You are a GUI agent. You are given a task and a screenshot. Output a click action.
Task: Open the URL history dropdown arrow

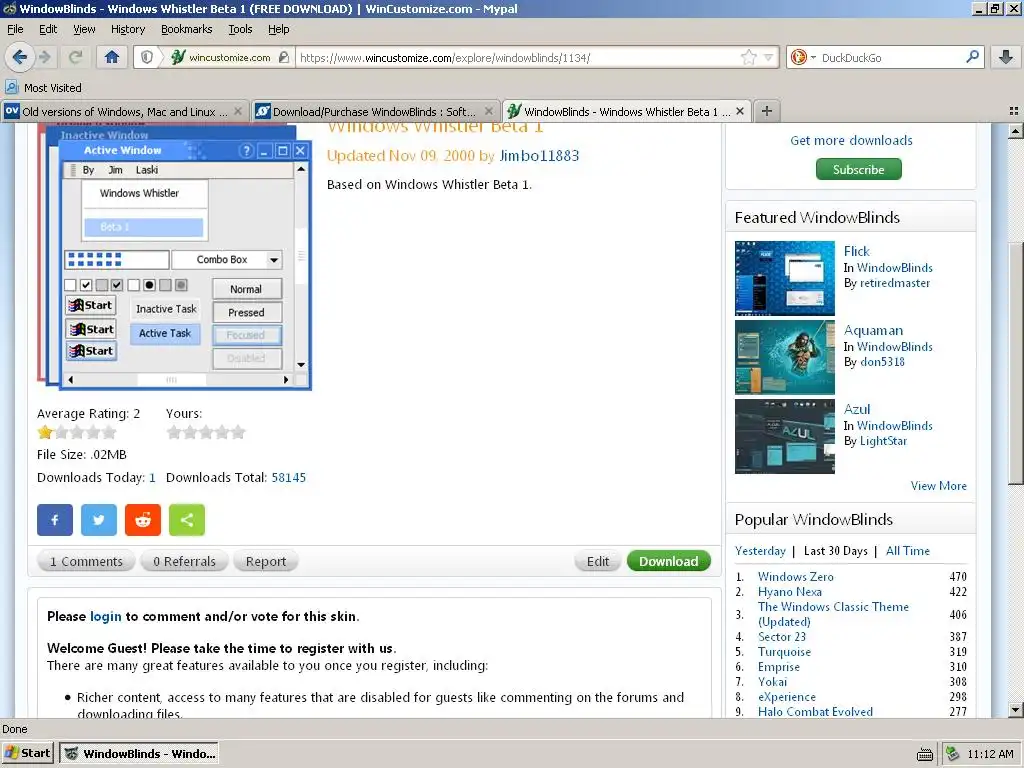coord(769,57)
